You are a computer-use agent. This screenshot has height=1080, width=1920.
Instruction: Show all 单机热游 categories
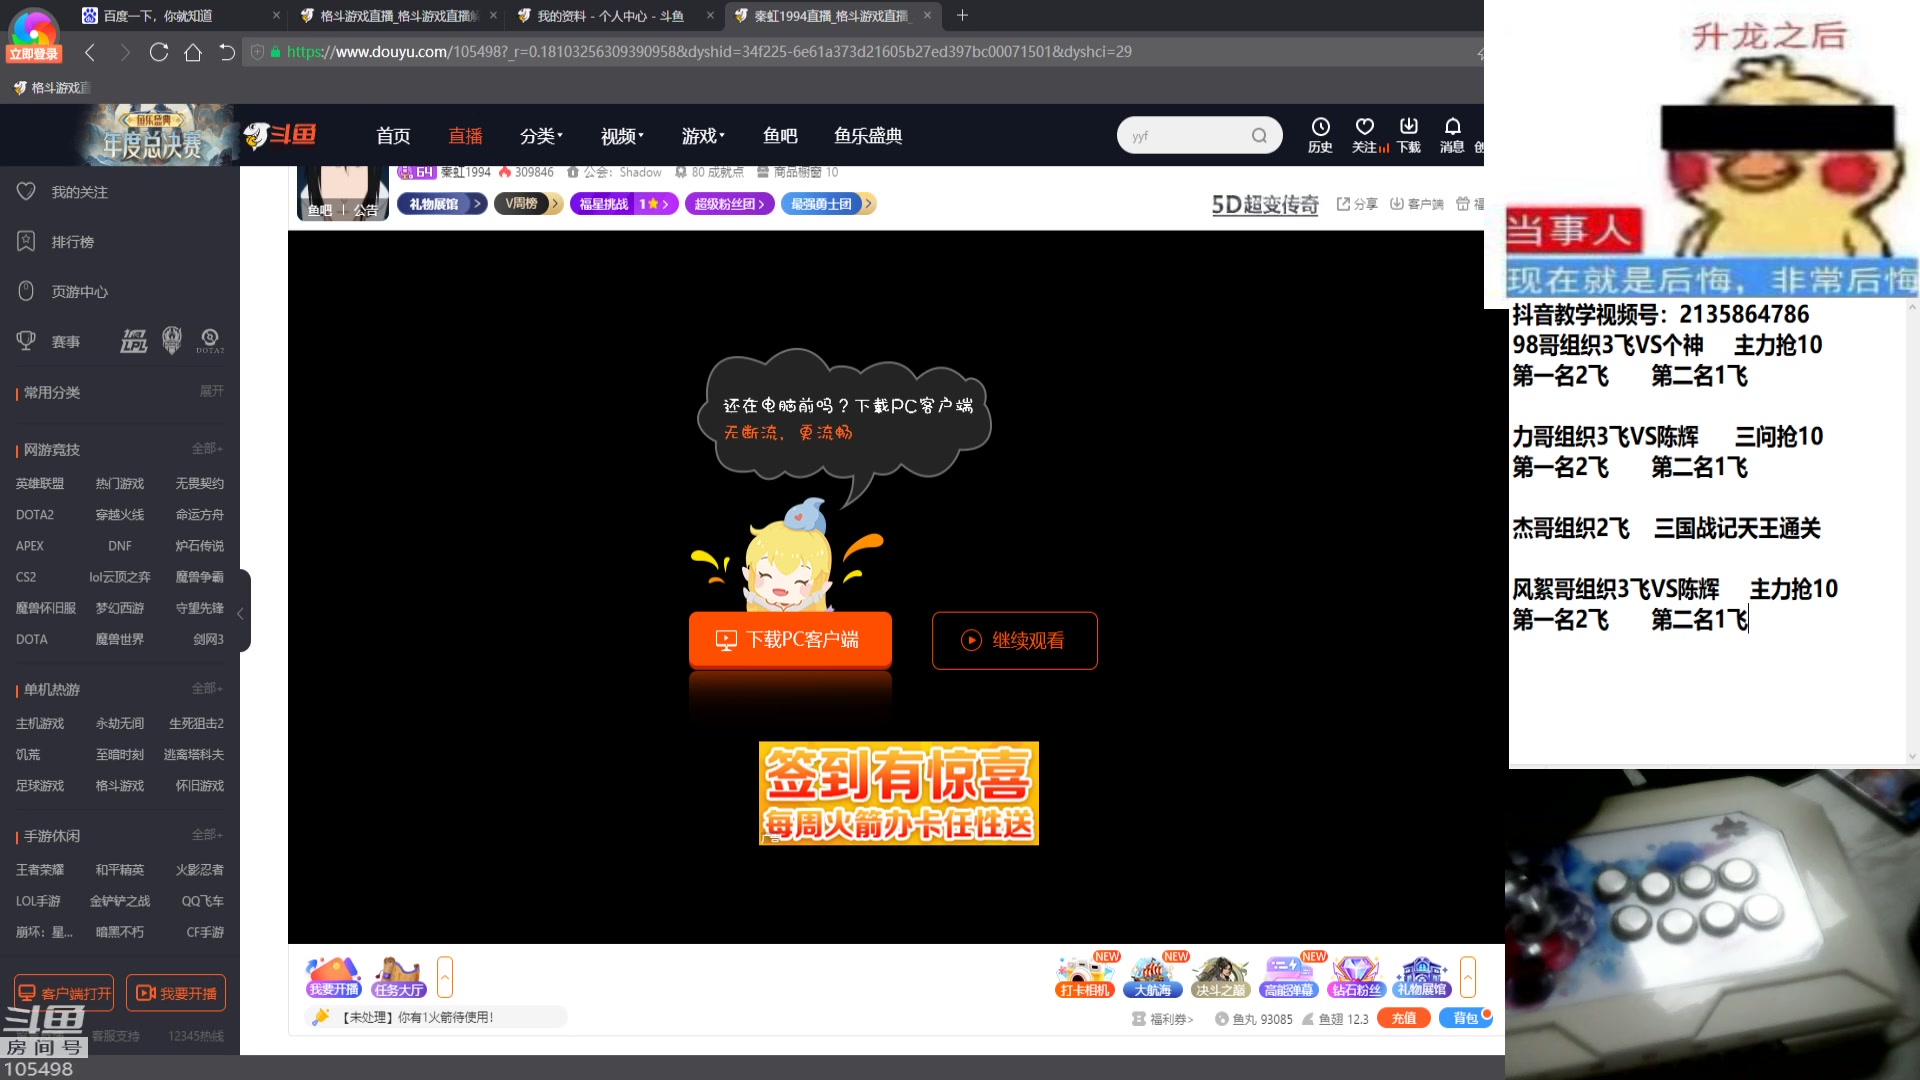point(207,688)
